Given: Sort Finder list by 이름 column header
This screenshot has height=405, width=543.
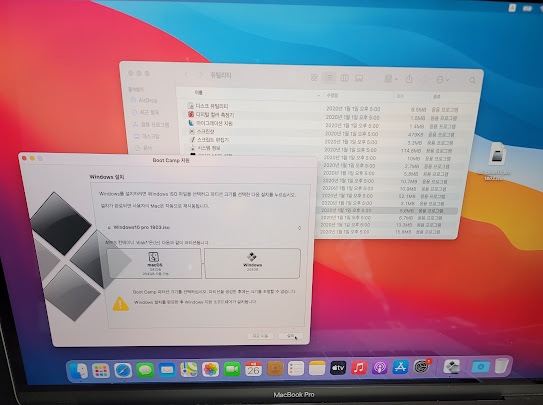Looking at the screenshot, I should point(198,92).
